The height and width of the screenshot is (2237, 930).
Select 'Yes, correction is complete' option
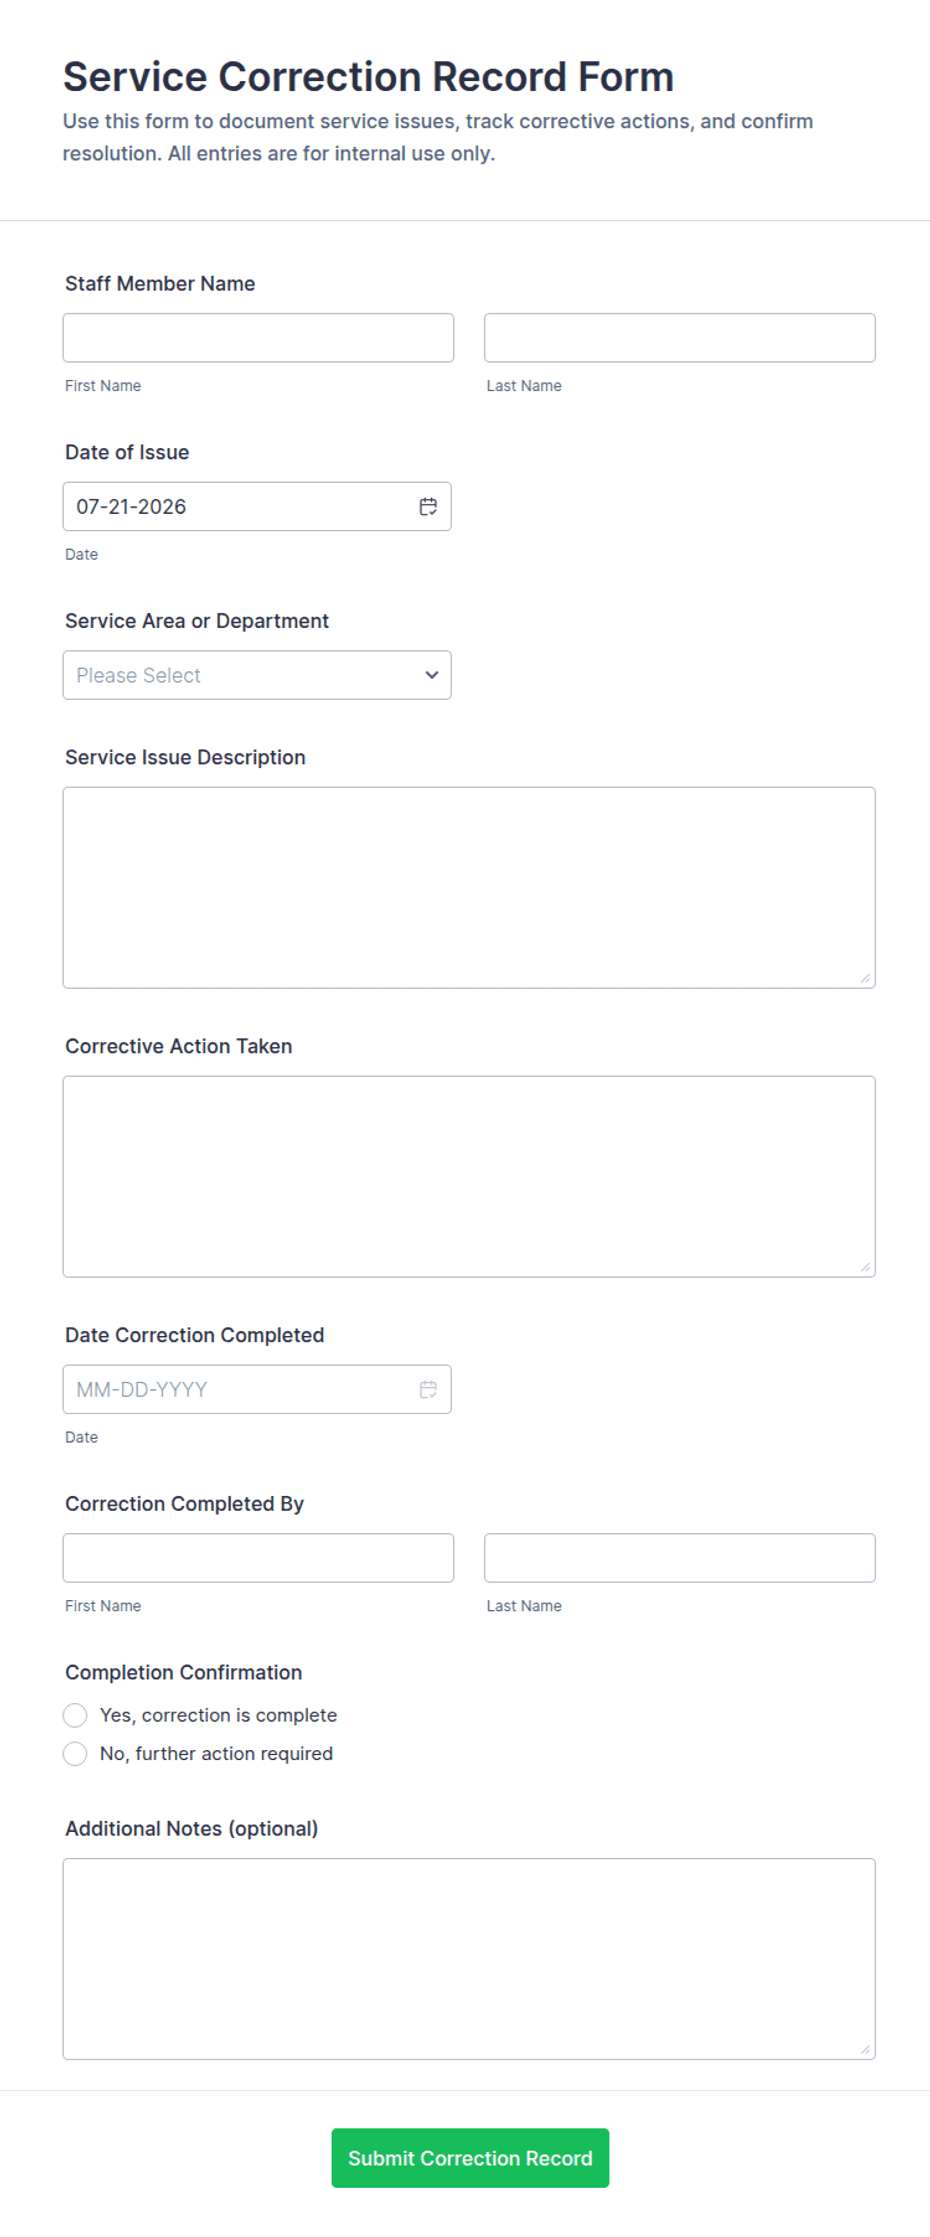pos(75,1716)
